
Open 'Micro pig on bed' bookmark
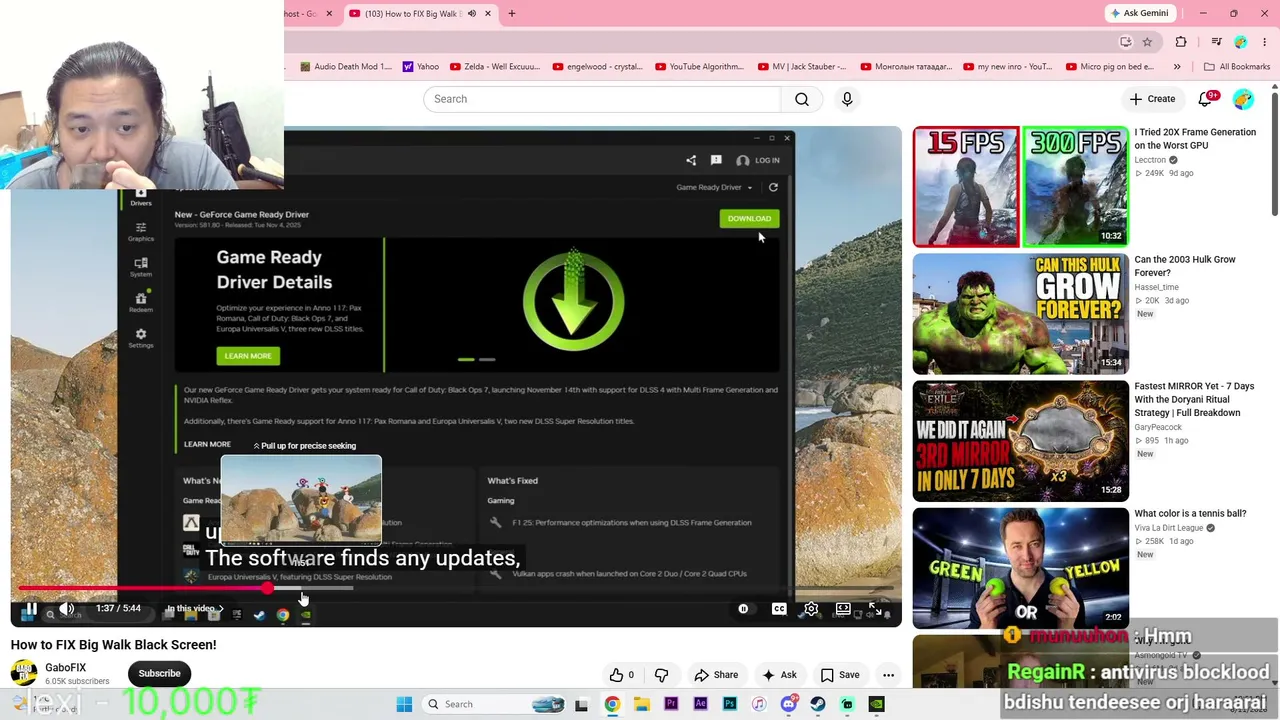(x=1110, y=67)
